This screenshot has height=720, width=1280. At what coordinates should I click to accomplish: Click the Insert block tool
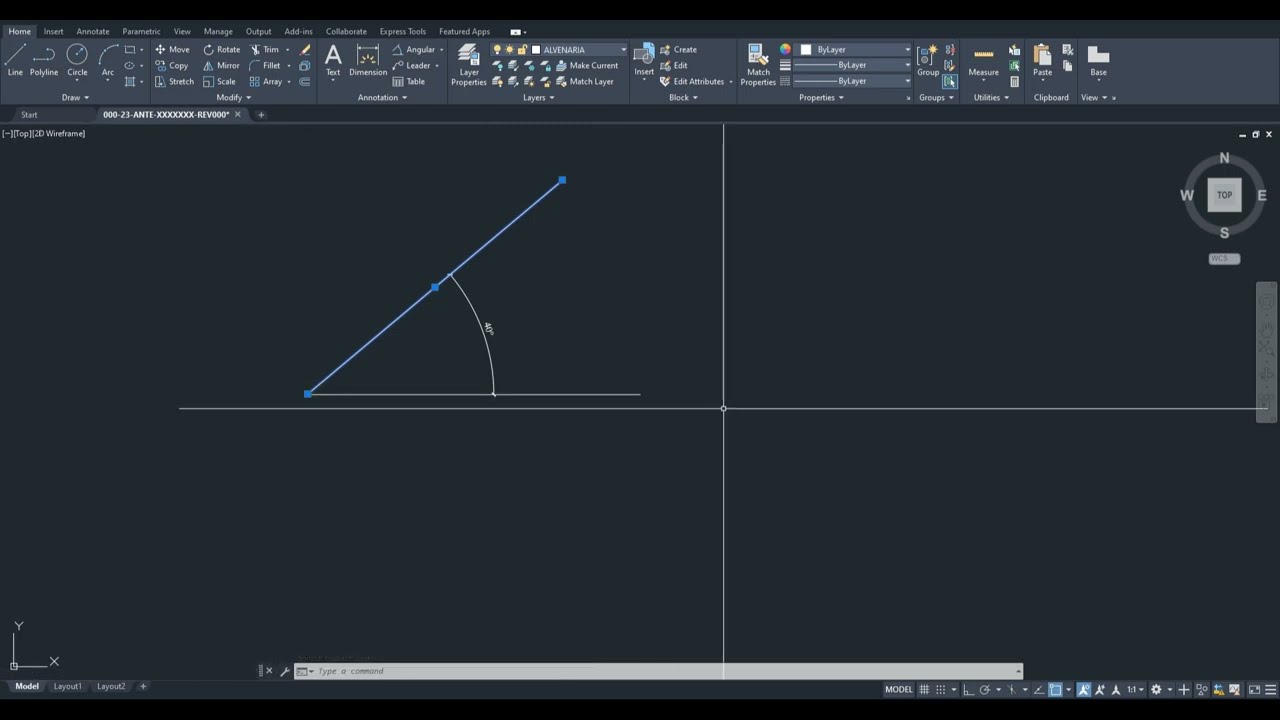[x=644, y=59]
